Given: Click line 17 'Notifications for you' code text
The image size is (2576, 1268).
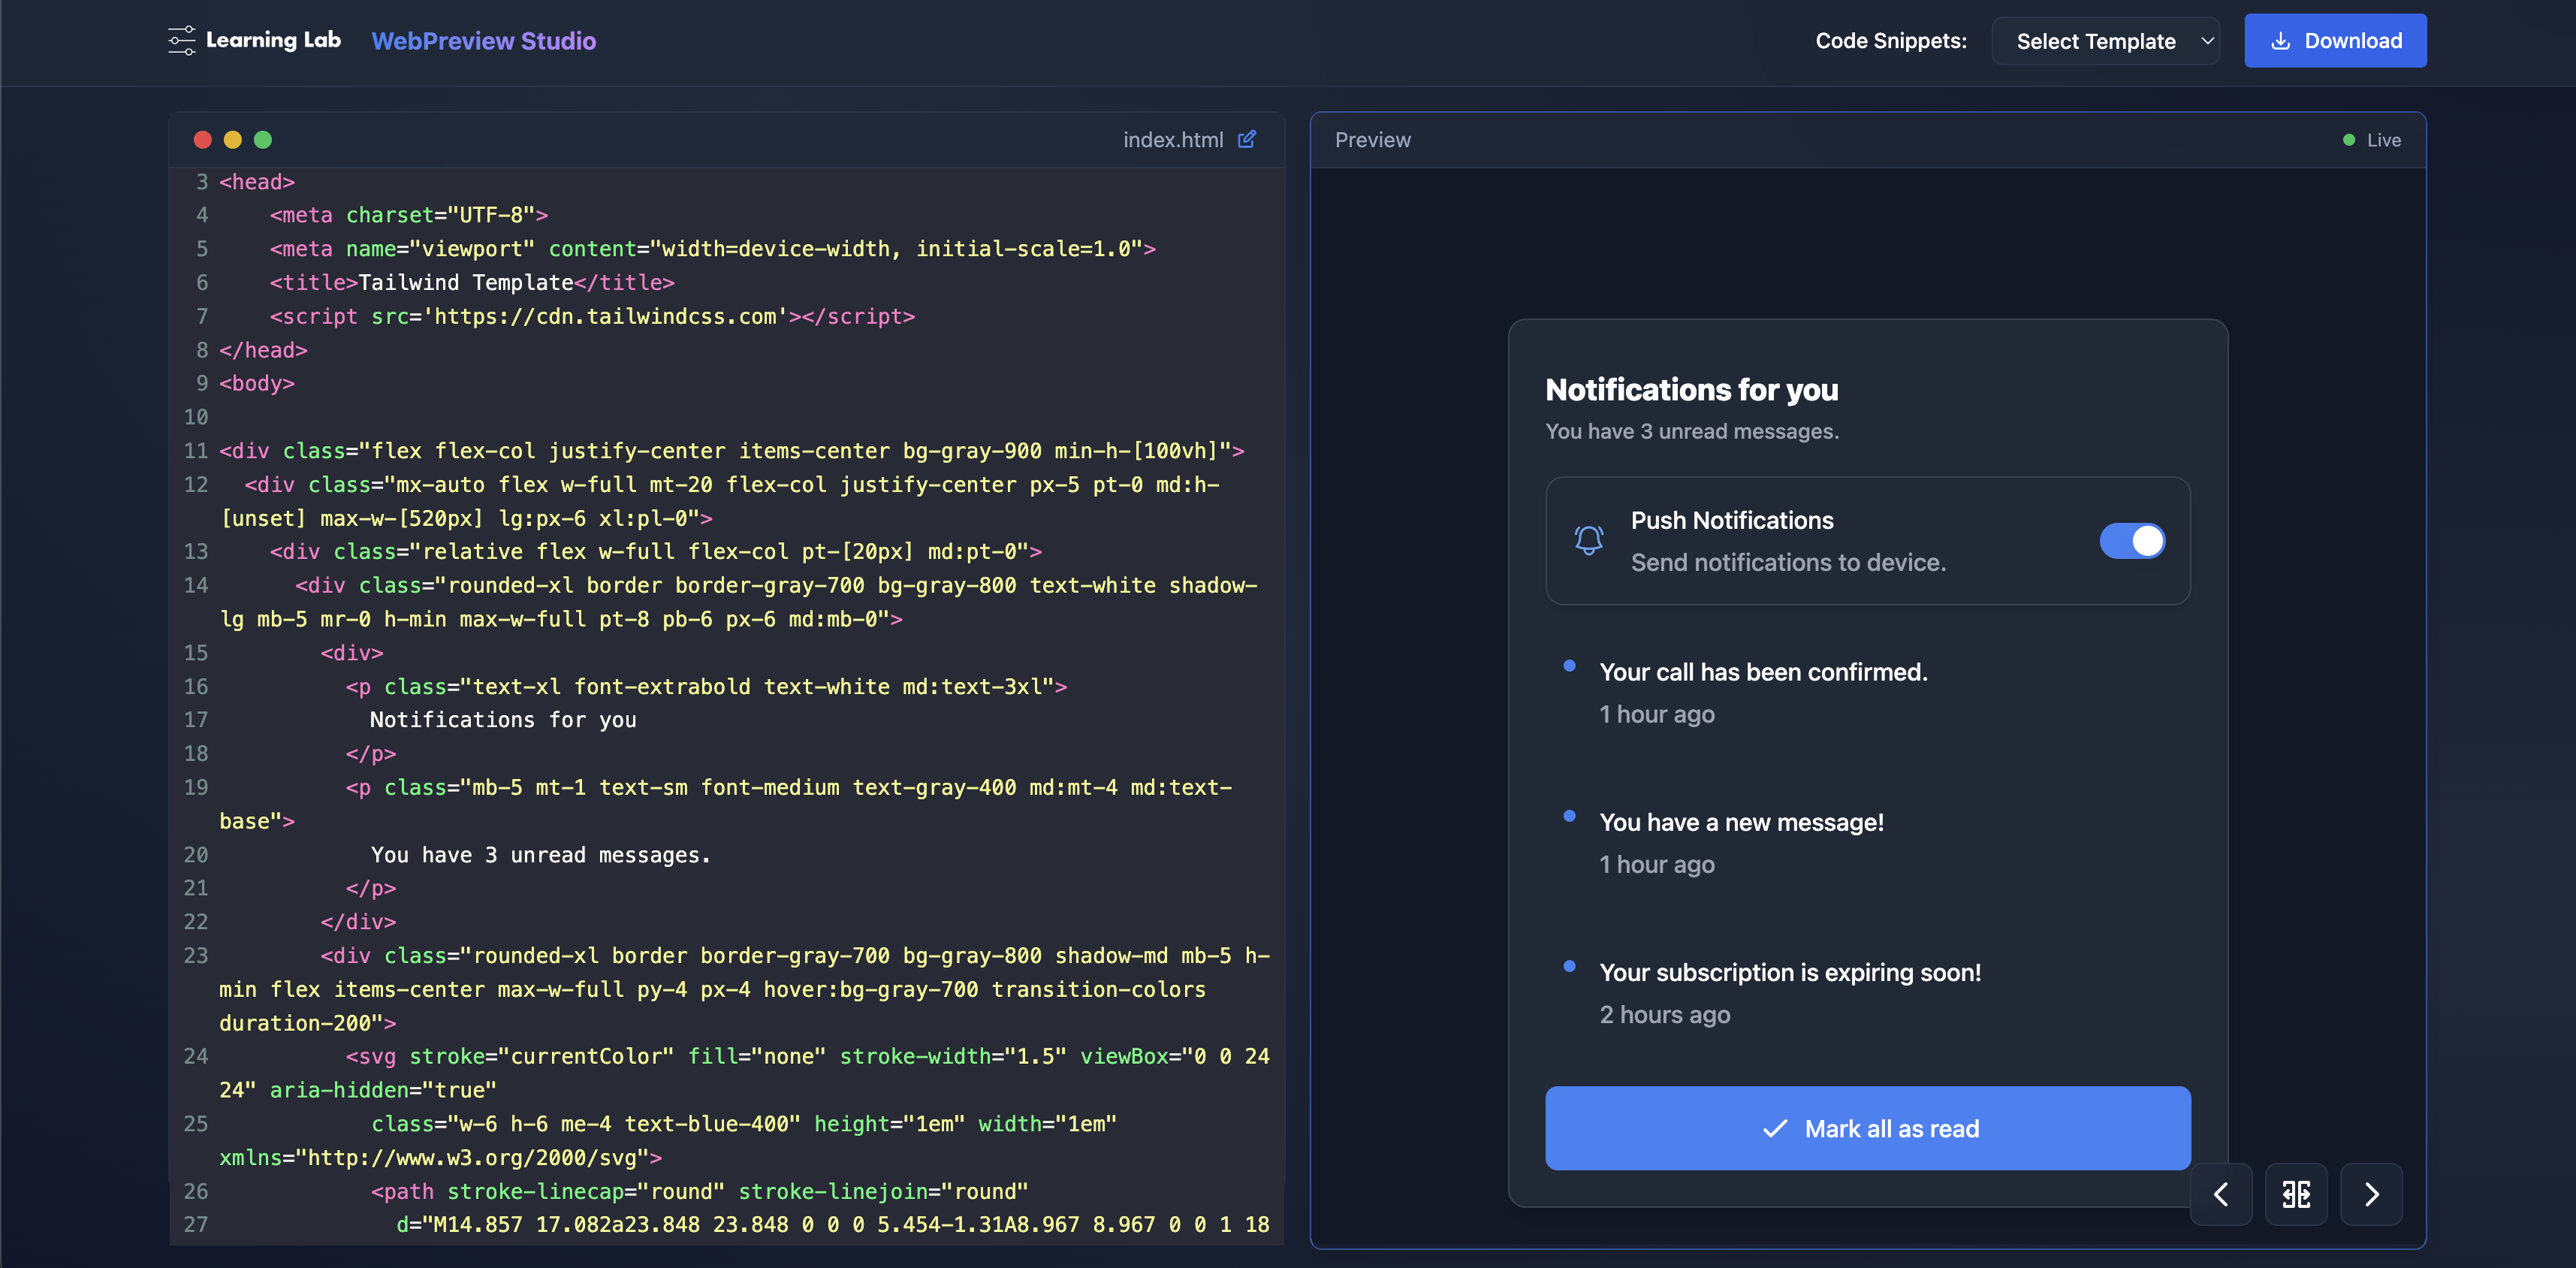Looking at the screenshot, I should coord(503,719).
